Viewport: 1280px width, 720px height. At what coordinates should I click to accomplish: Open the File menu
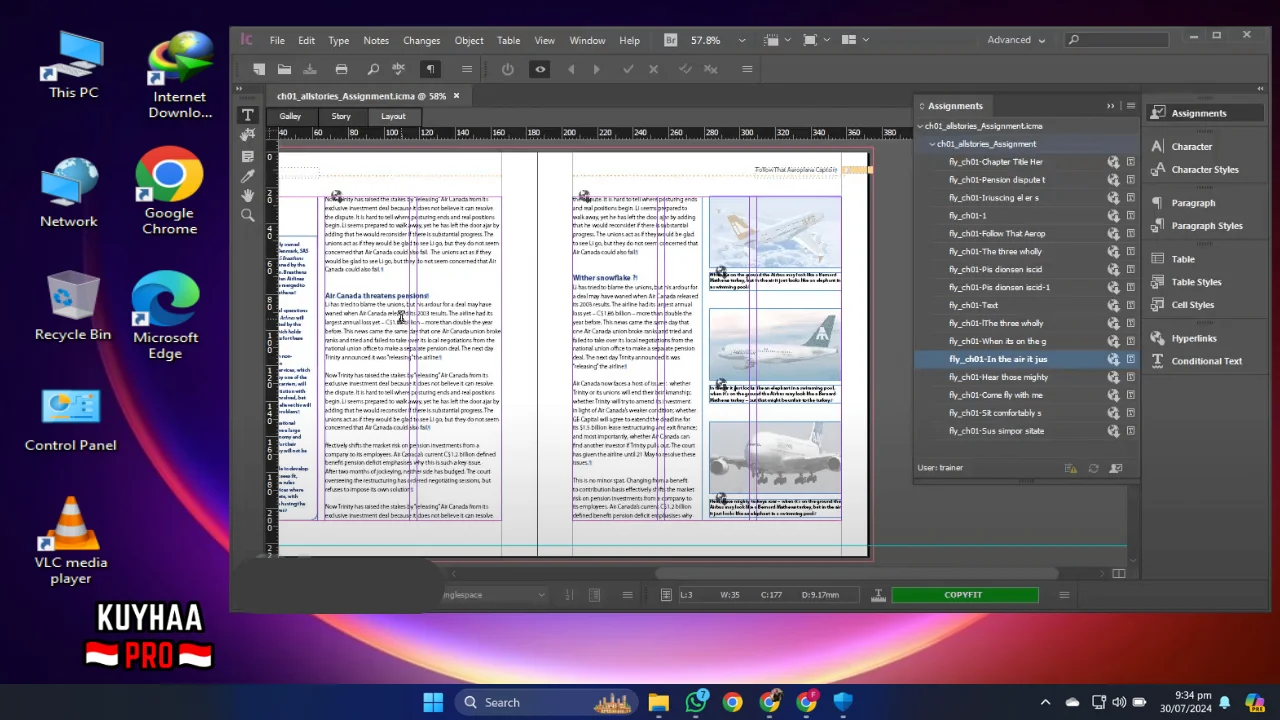click(277, 40)
